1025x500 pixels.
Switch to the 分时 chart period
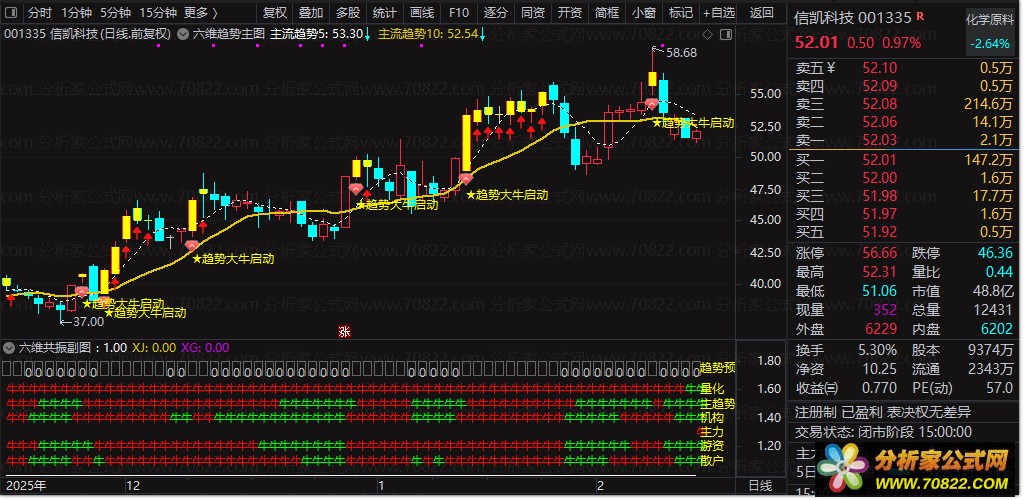pyautogui.click(x=39, y=12)
